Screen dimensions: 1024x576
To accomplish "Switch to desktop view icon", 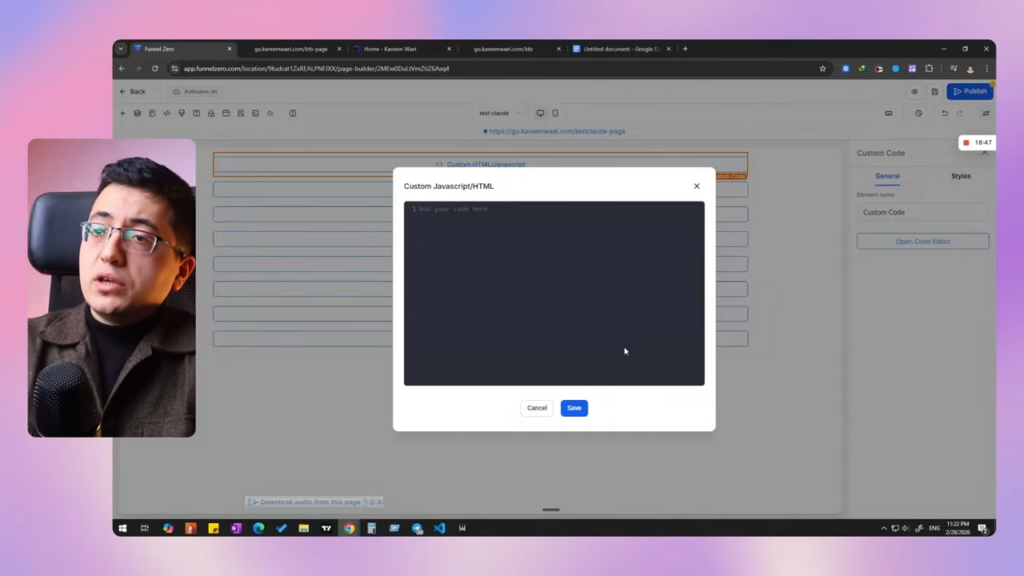I will pyautogui.click(x=541, y=113).
